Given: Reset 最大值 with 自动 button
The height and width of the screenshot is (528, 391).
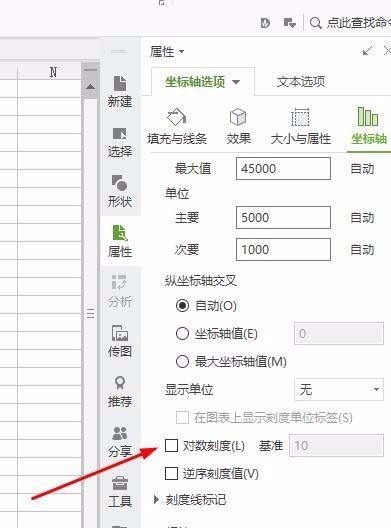Looking at the screenshot, I should tap(362, 168).
